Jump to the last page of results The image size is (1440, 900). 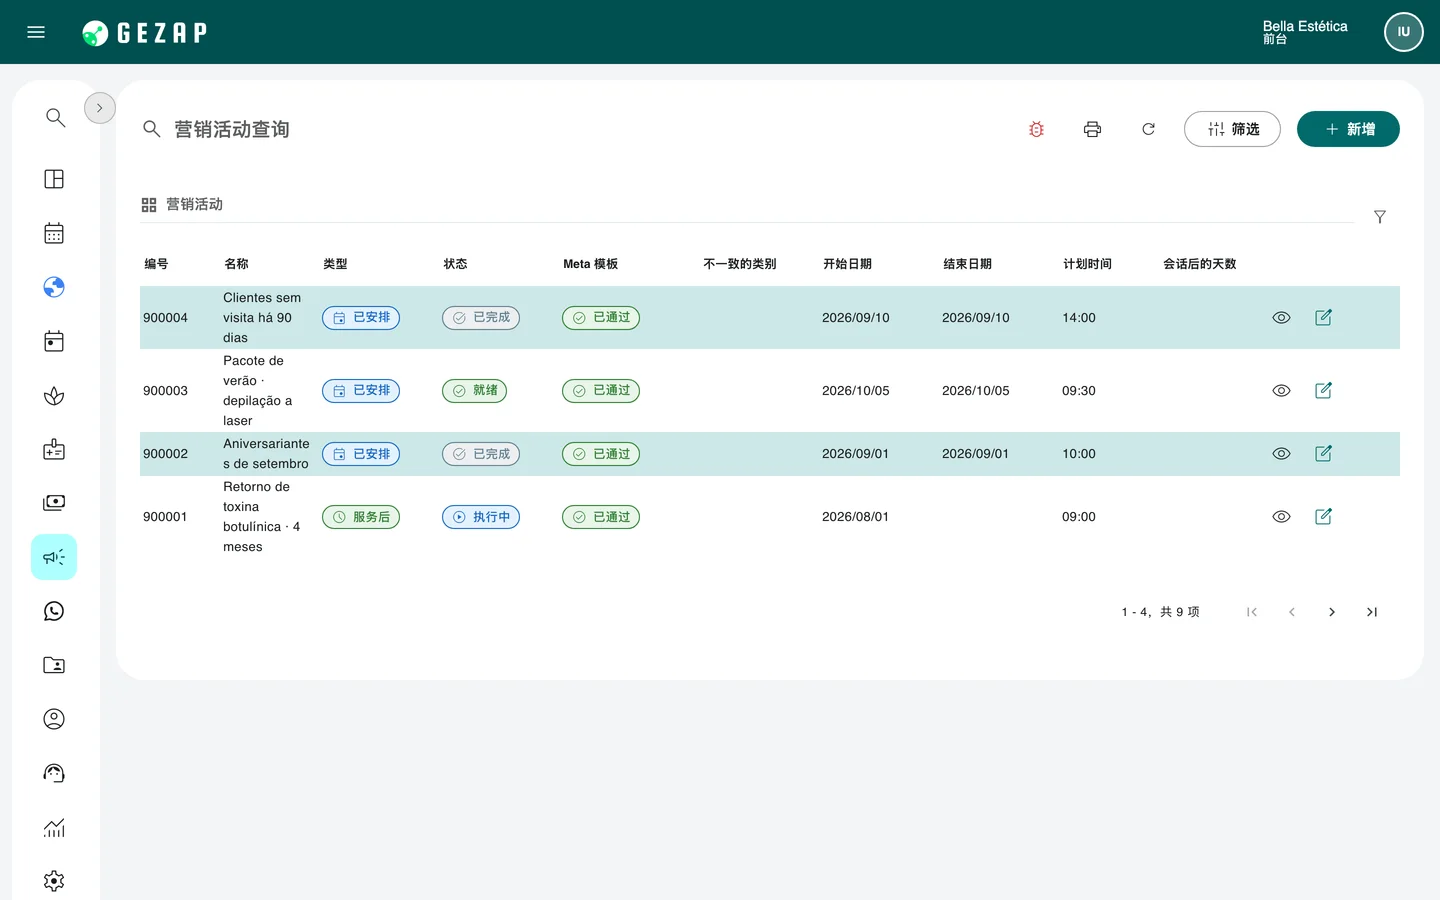point(1372,612)
